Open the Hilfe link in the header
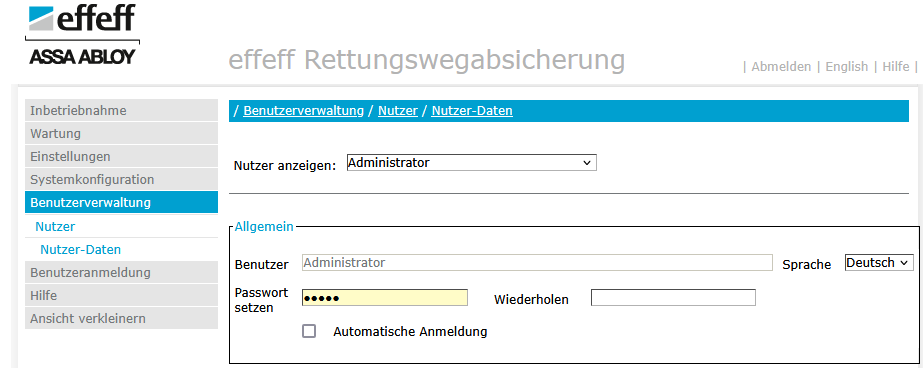This screenshot has width=923, height=368. 895,67
